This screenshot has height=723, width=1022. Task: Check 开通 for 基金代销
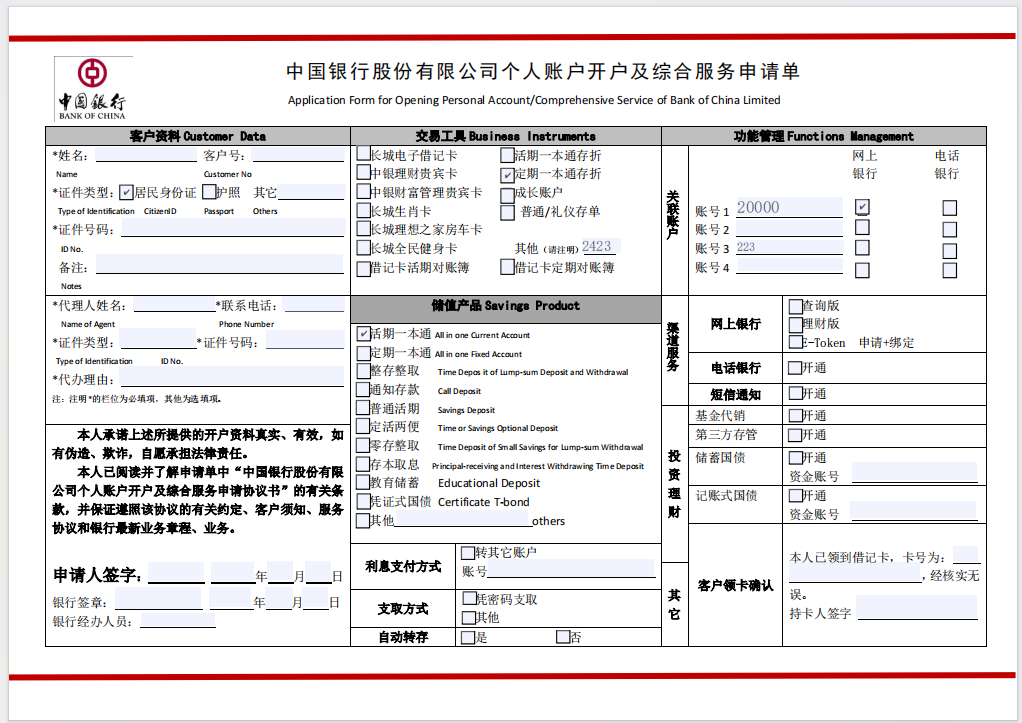pyautogui.click(x=795, y=415)
